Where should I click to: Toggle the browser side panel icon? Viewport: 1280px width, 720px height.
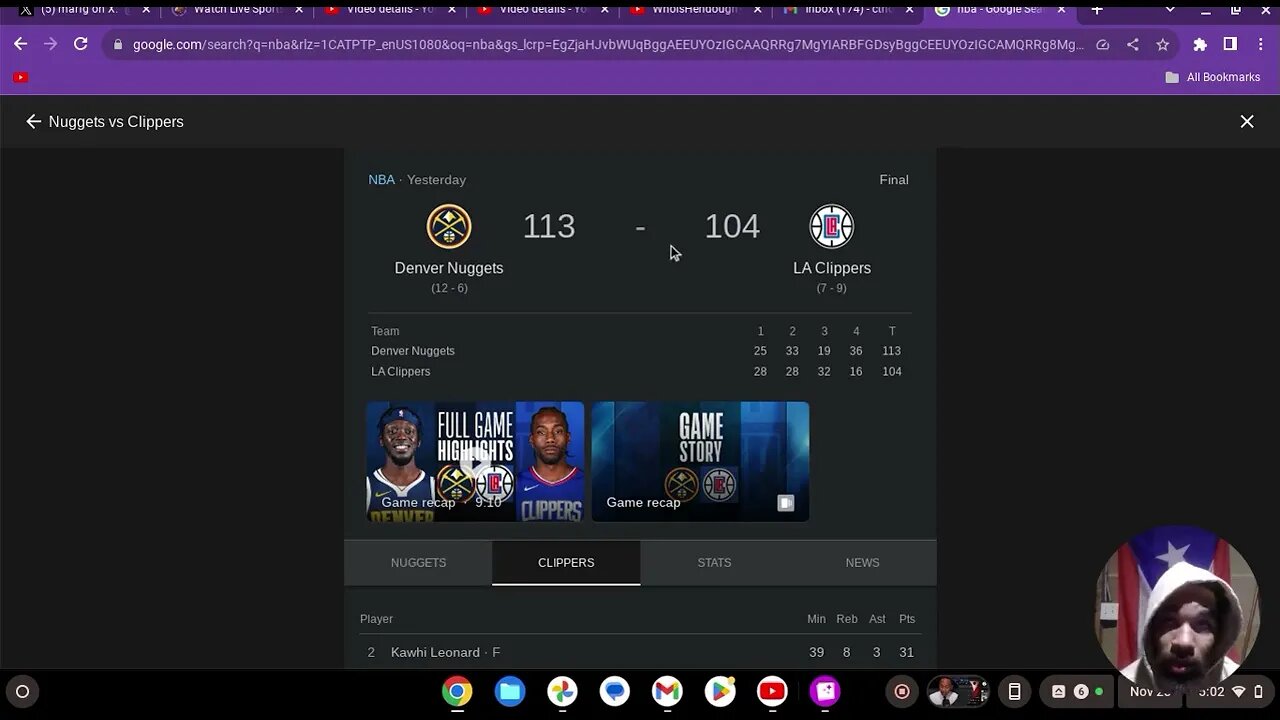1230,44
